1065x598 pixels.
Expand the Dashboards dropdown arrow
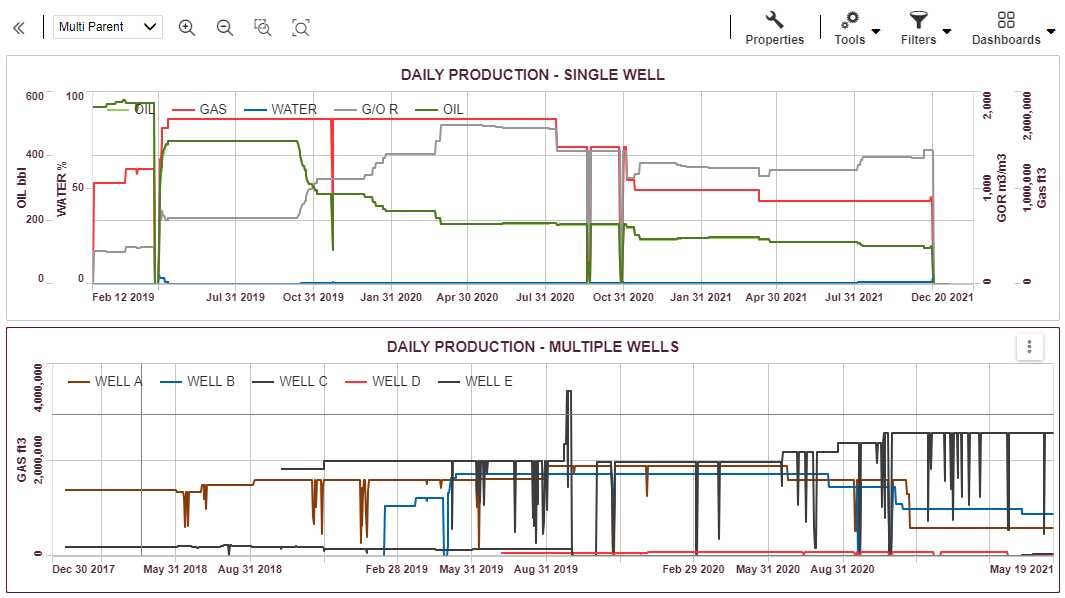(x=1051, y=31)
